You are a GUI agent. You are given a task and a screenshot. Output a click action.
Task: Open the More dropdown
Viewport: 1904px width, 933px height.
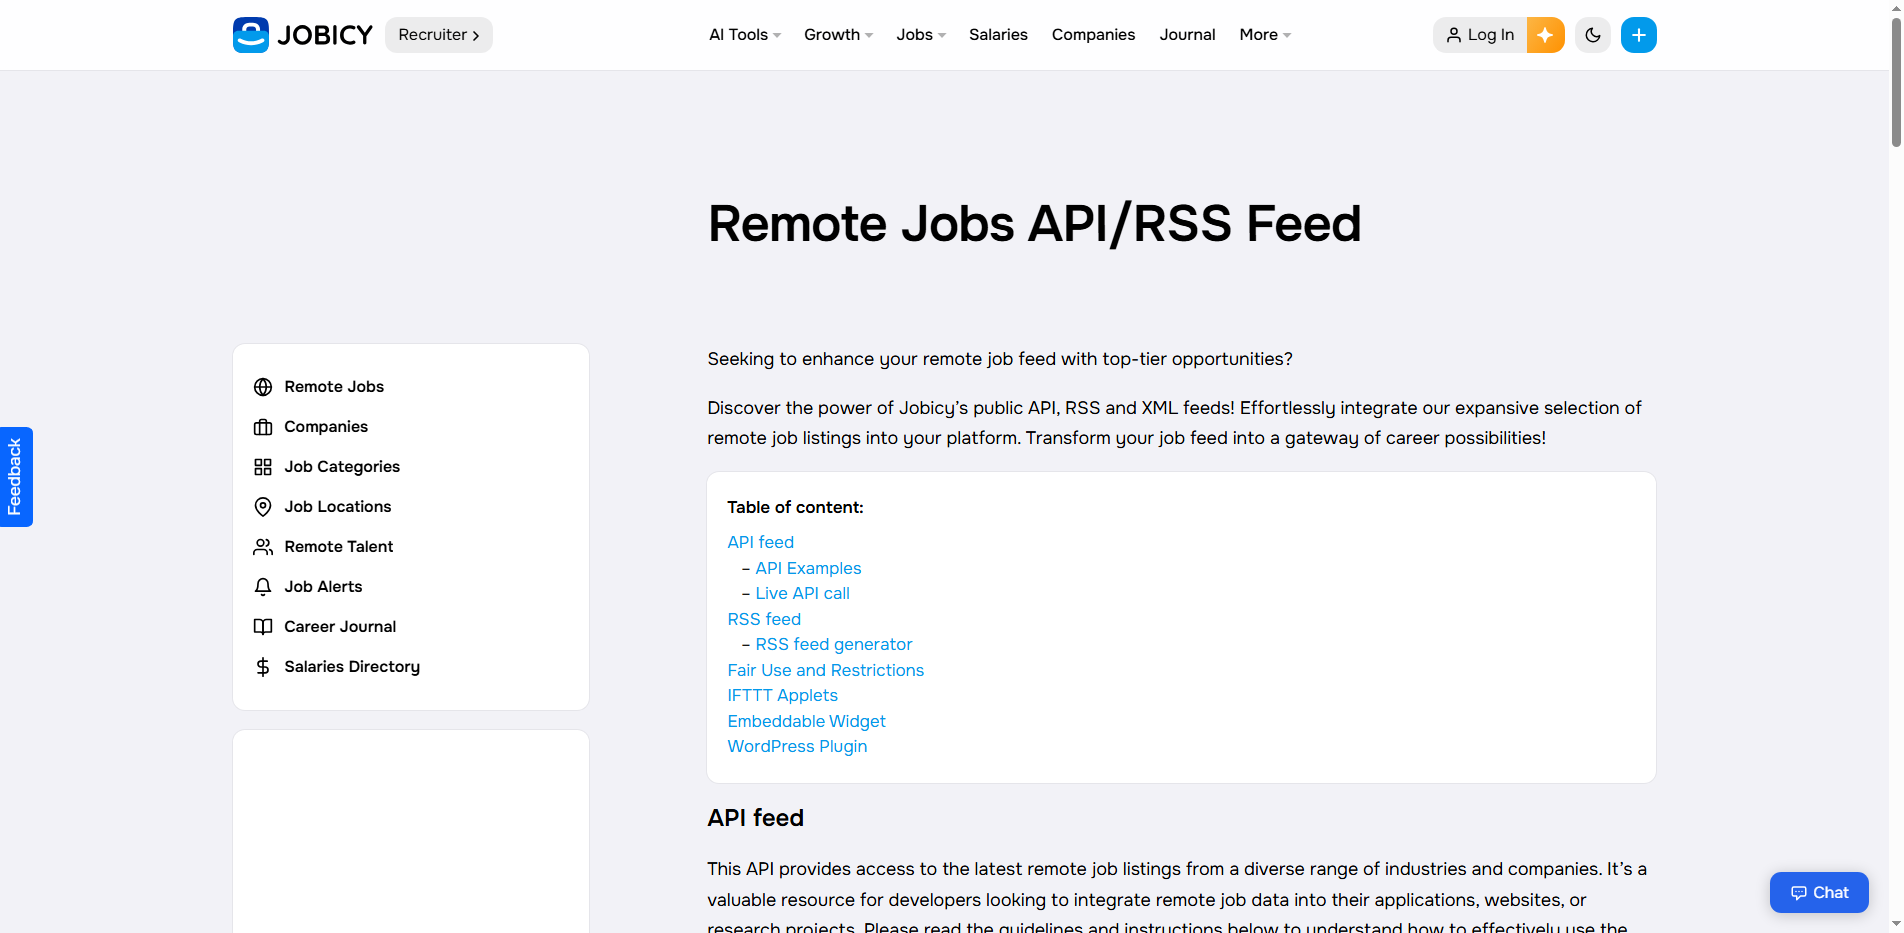click(x=1263, y=34)
